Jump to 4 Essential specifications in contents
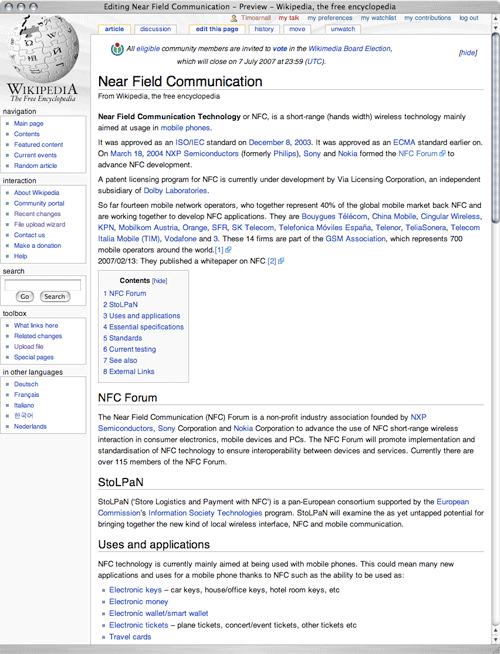This screenshot has height=654, width=500. pyautogui.click(x=143, y=327)
